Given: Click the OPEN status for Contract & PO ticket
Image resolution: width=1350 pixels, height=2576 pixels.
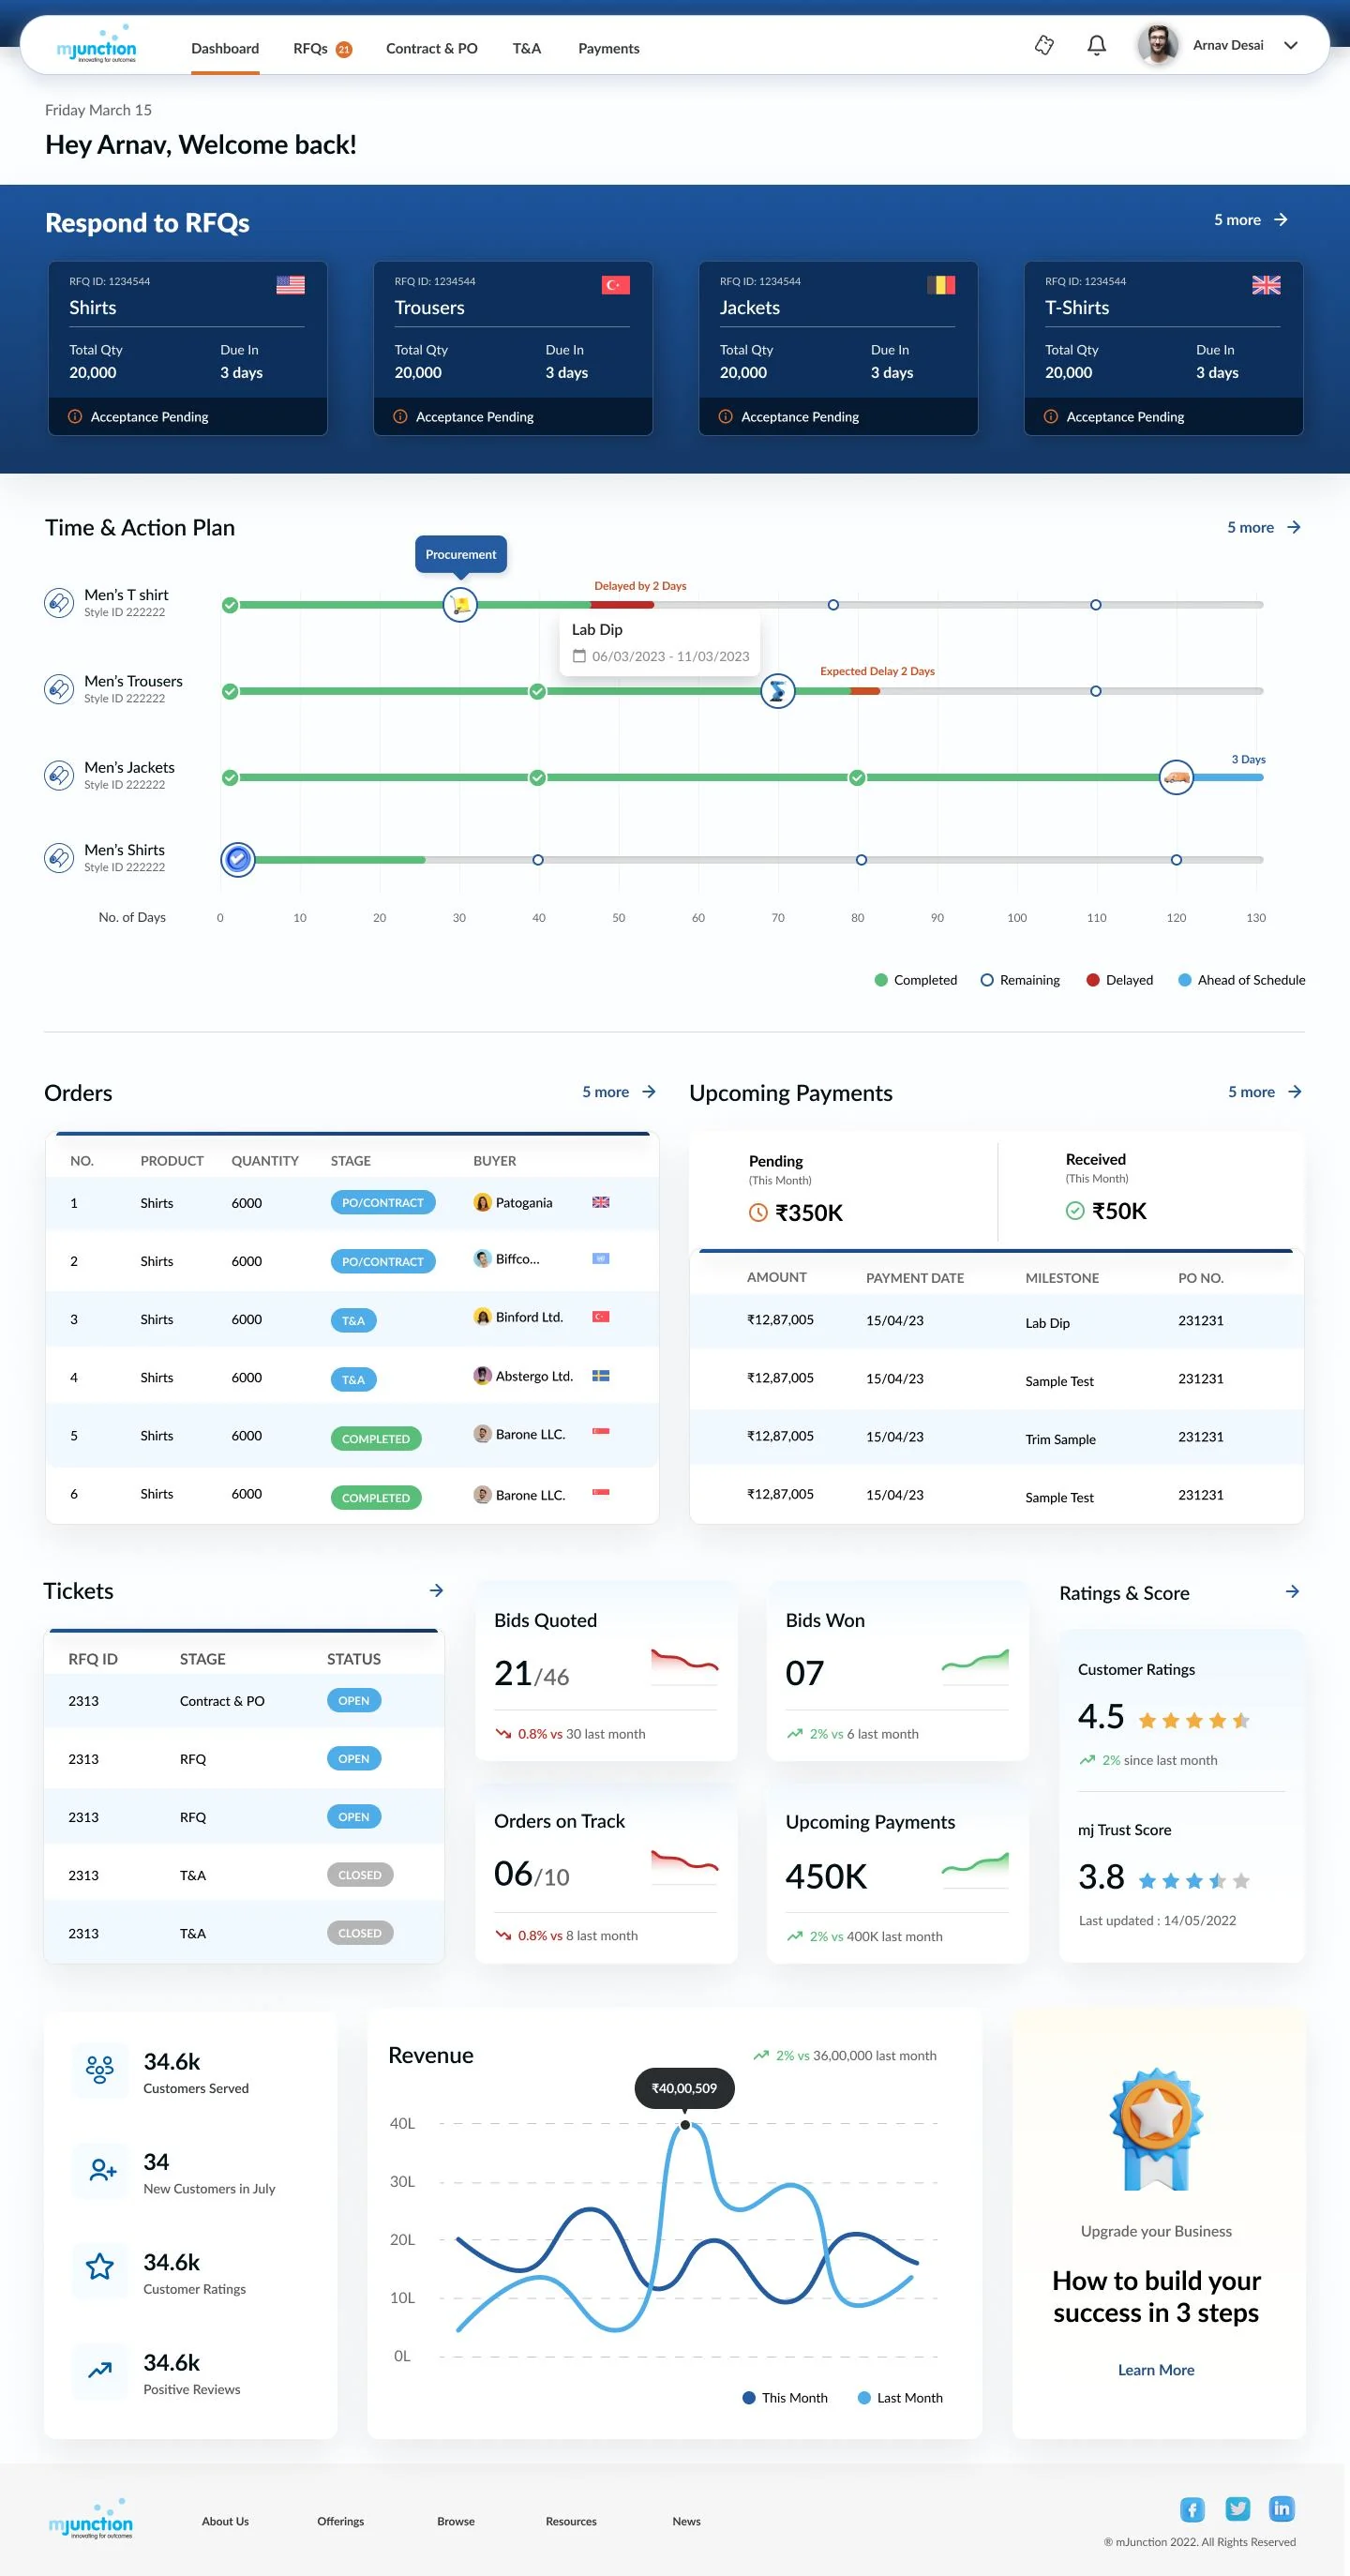Looking at the screenshot, I should 354,1701.
